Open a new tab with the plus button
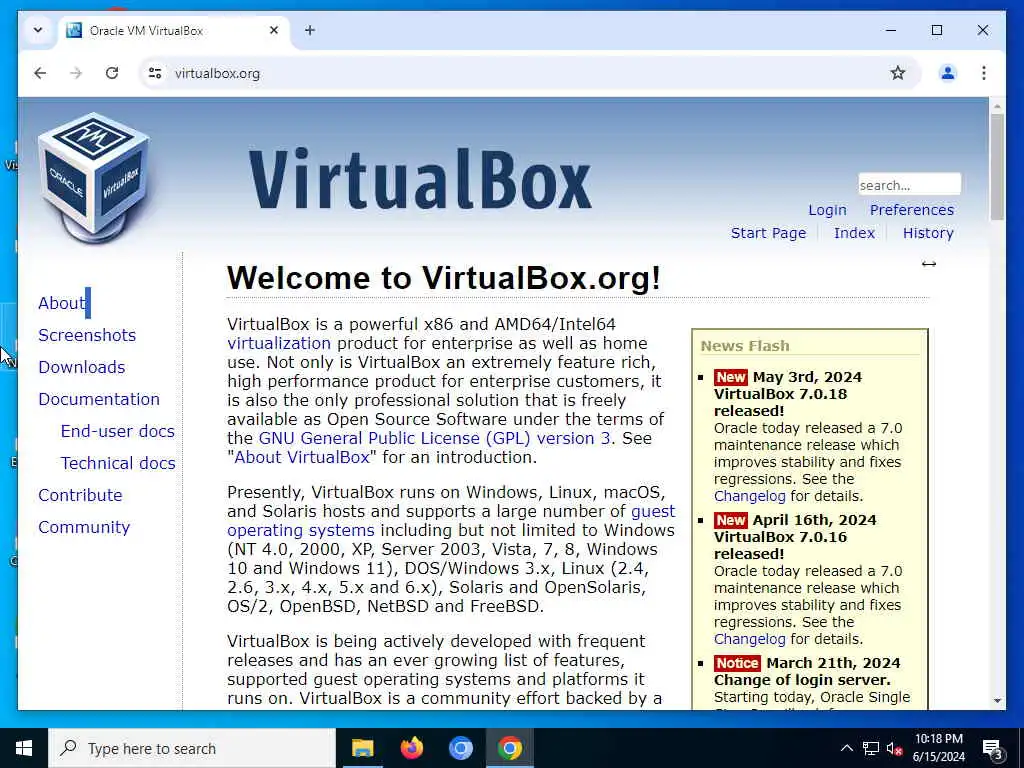This screenshot has height=768, width=1024. [x=310, y=30]
